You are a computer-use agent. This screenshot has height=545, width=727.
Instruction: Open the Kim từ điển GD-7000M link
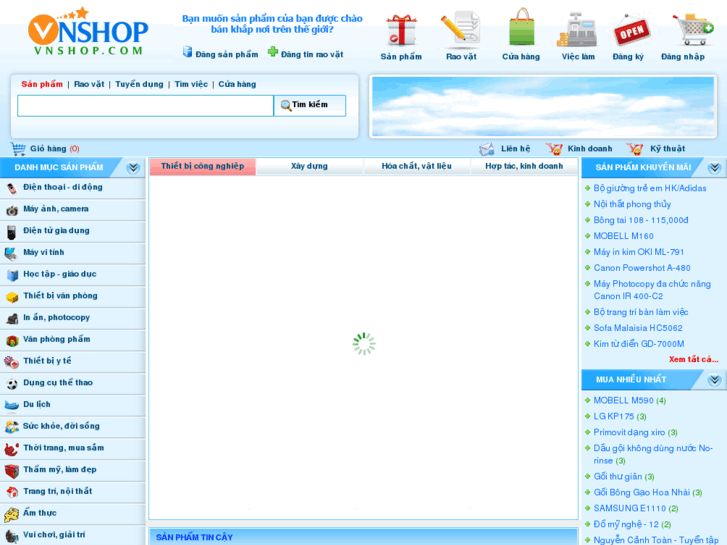point(639,344)
